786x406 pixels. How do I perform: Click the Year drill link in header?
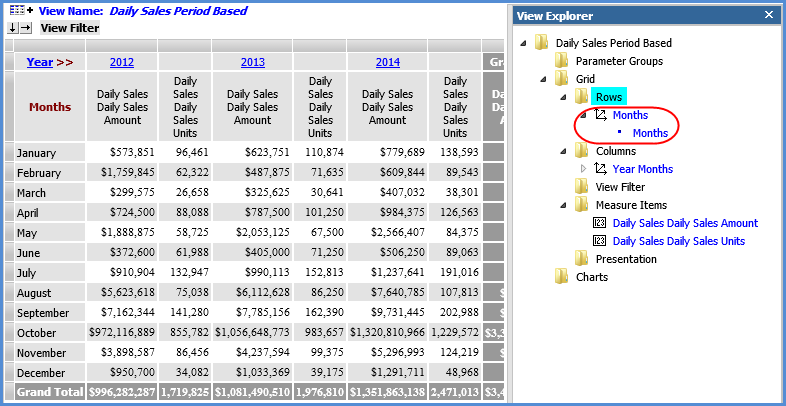tap(40, 62)
